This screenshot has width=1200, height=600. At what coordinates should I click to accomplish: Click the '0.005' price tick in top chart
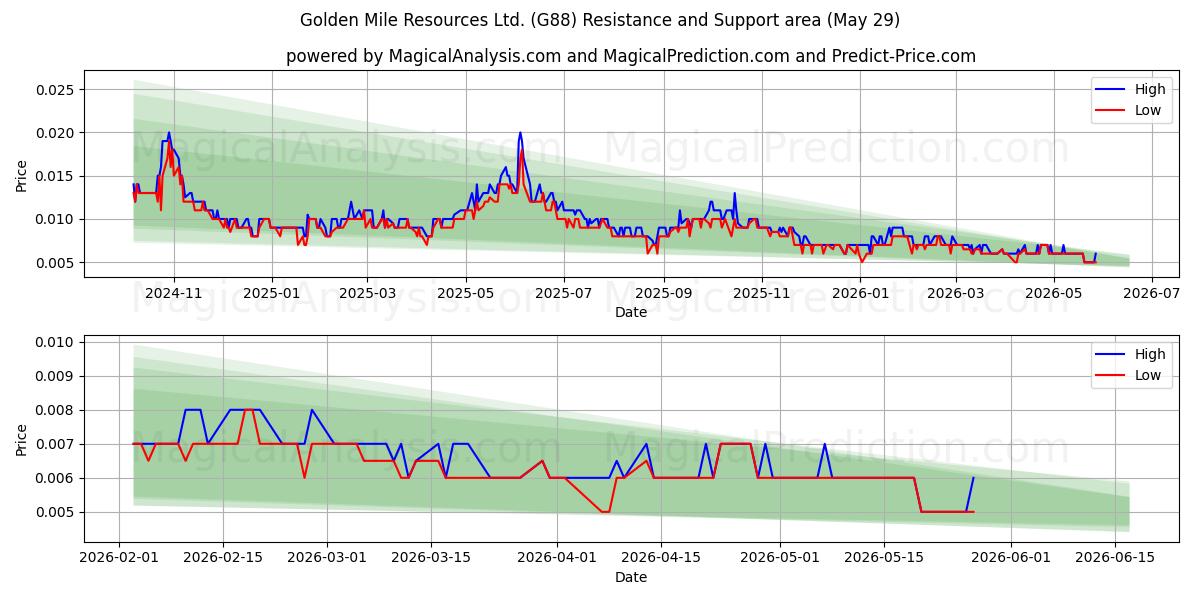(x=56, y=263)
